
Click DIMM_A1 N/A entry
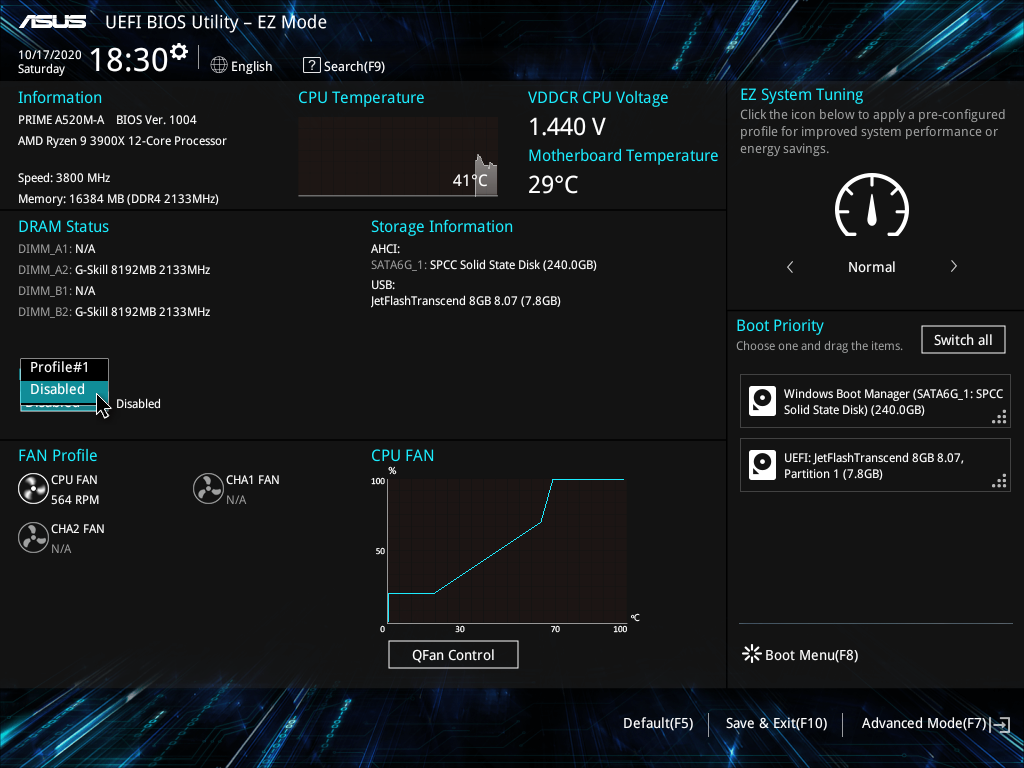(x=57, y=249)
